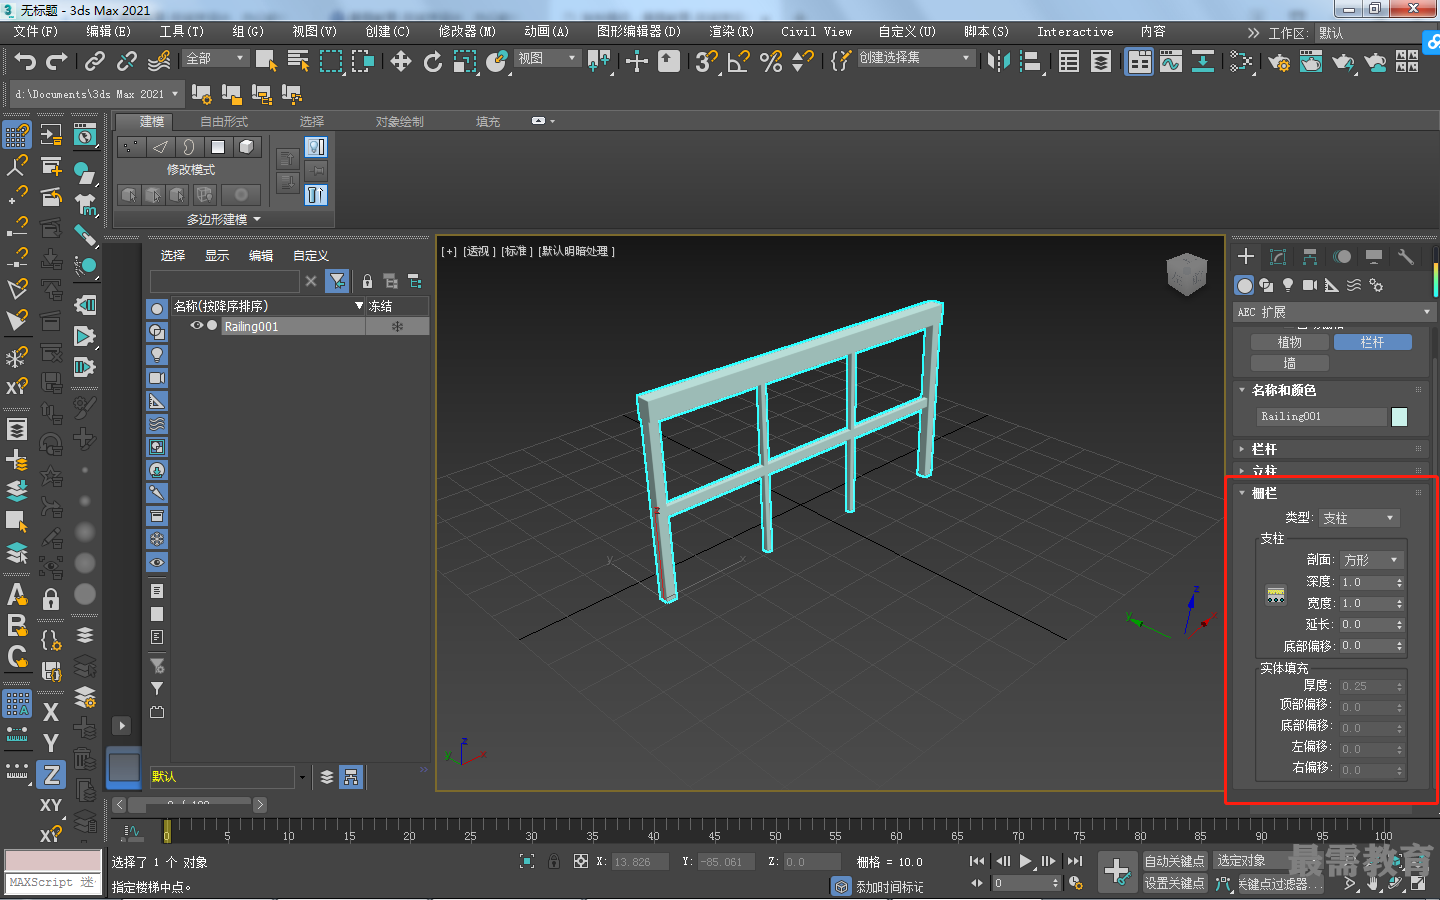Image resolution: width=1440 pixels, height=900 pixels.
Task: Click the Unlink Selection icon
Action: click(x=127, y=62)
